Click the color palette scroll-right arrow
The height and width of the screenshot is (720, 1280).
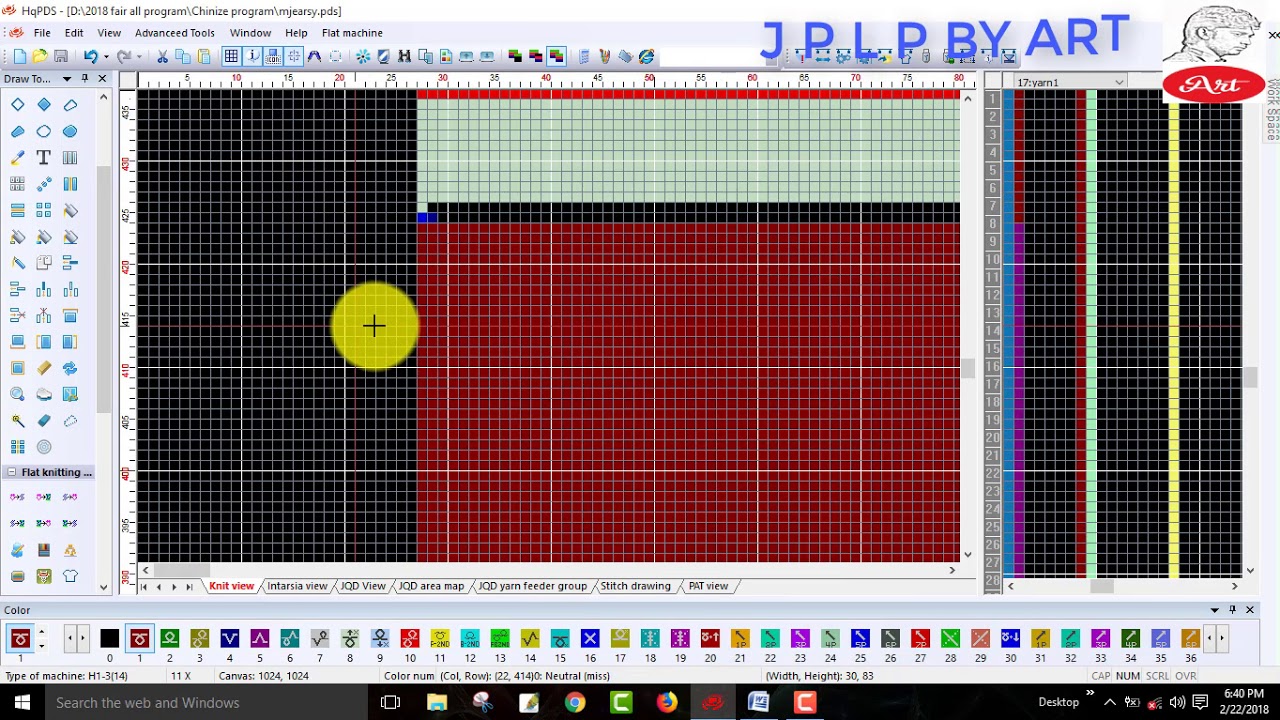(1221, 638)
